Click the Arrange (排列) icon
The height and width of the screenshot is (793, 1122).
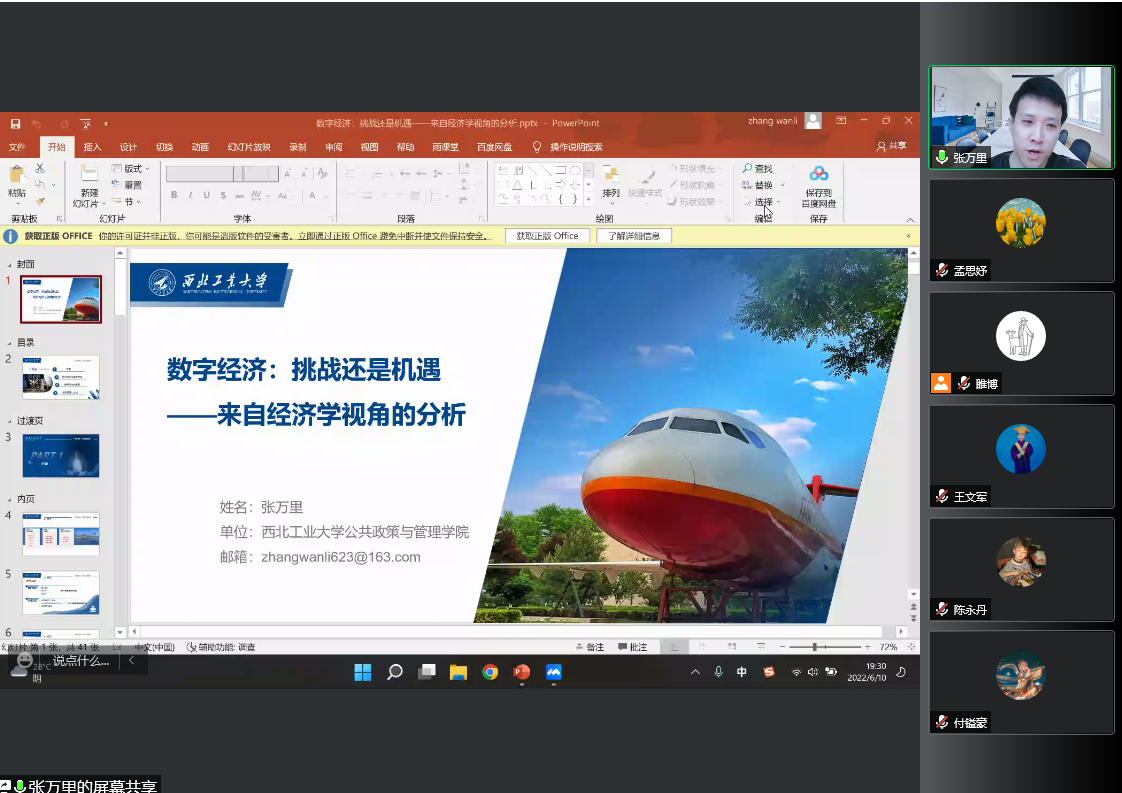(611, 180)
